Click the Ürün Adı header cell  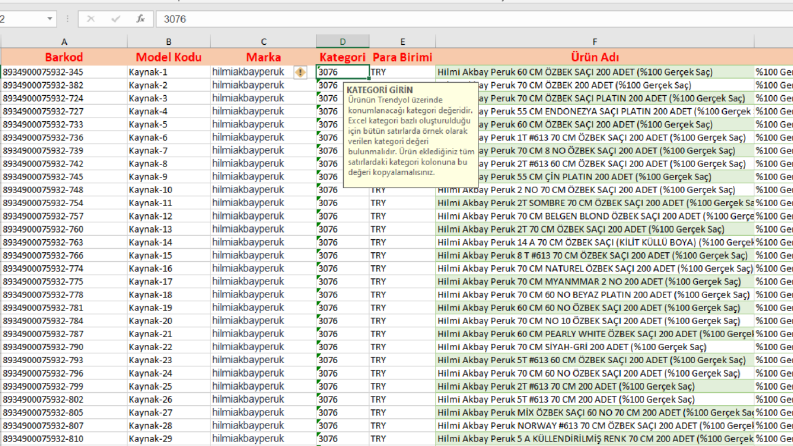point(594,57)
